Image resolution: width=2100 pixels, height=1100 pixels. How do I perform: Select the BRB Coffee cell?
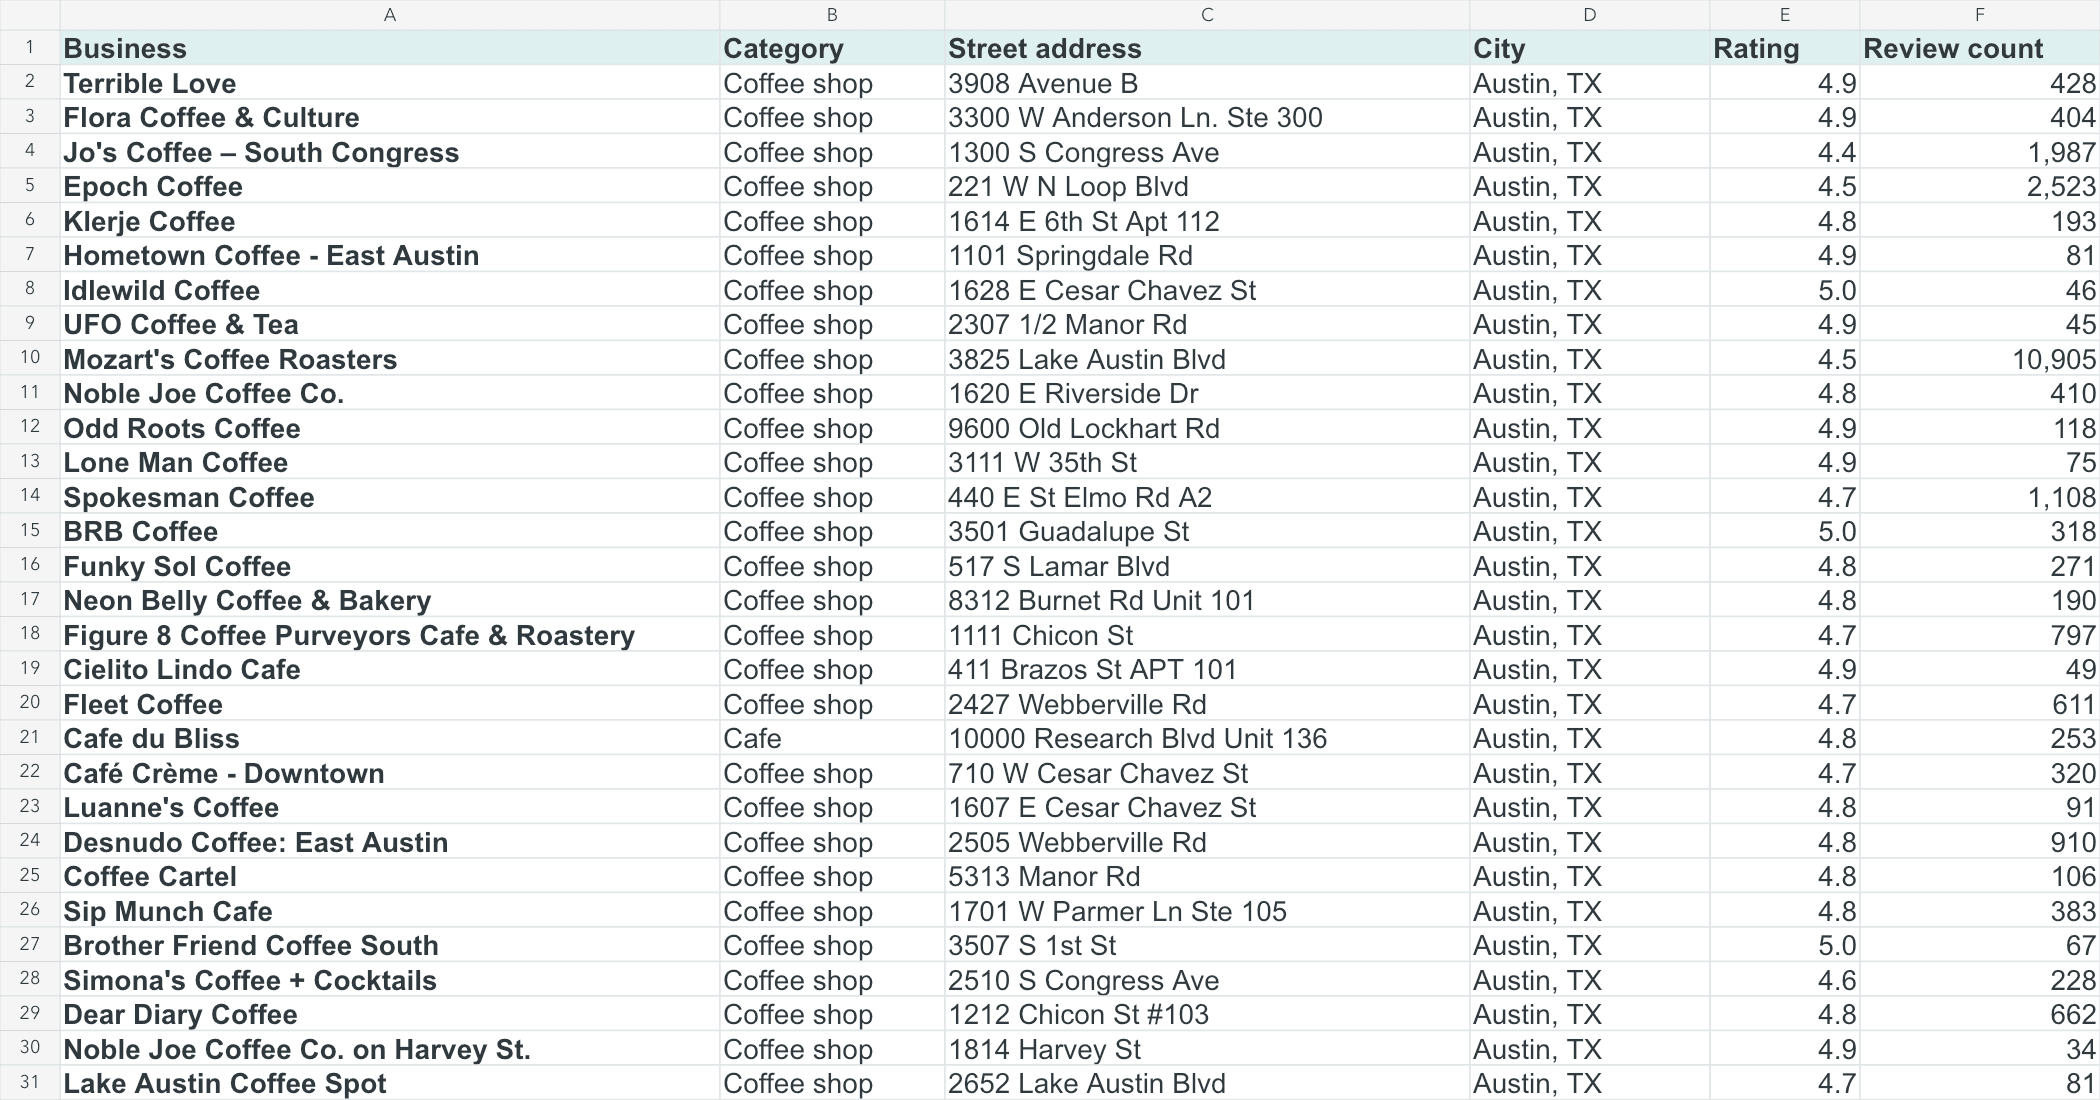(390, 531)
